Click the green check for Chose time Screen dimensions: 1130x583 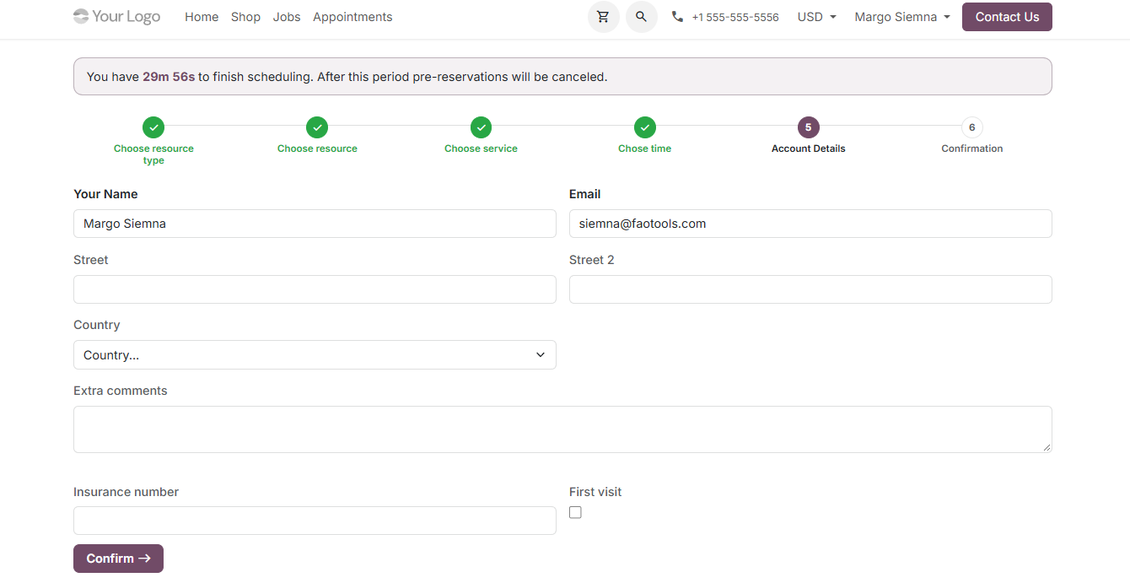(644, 128)
